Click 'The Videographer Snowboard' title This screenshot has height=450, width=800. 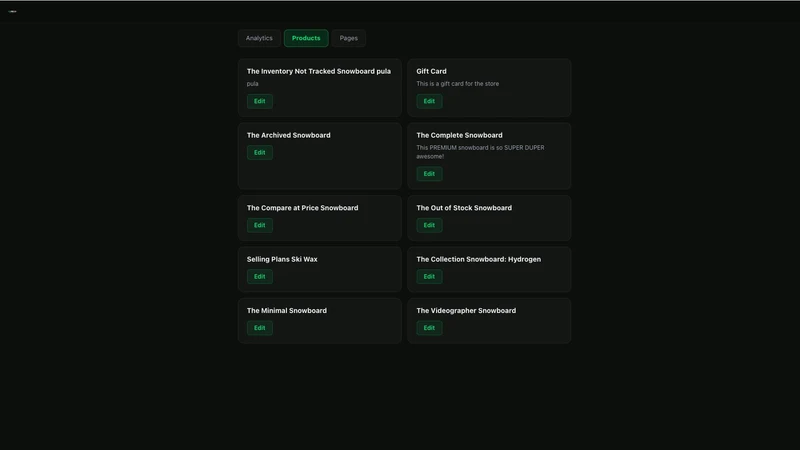tap(466, 311)
